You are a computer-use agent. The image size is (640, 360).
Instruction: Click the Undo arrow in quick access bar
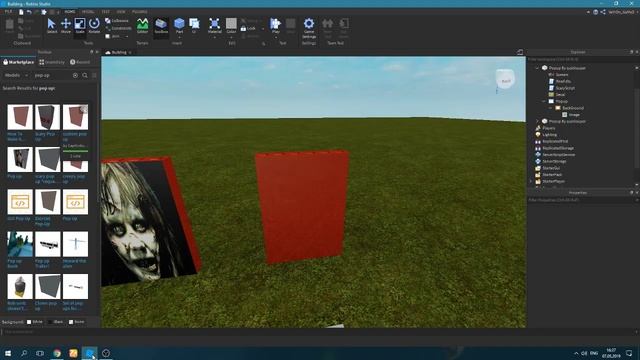[x=29, y=12]
